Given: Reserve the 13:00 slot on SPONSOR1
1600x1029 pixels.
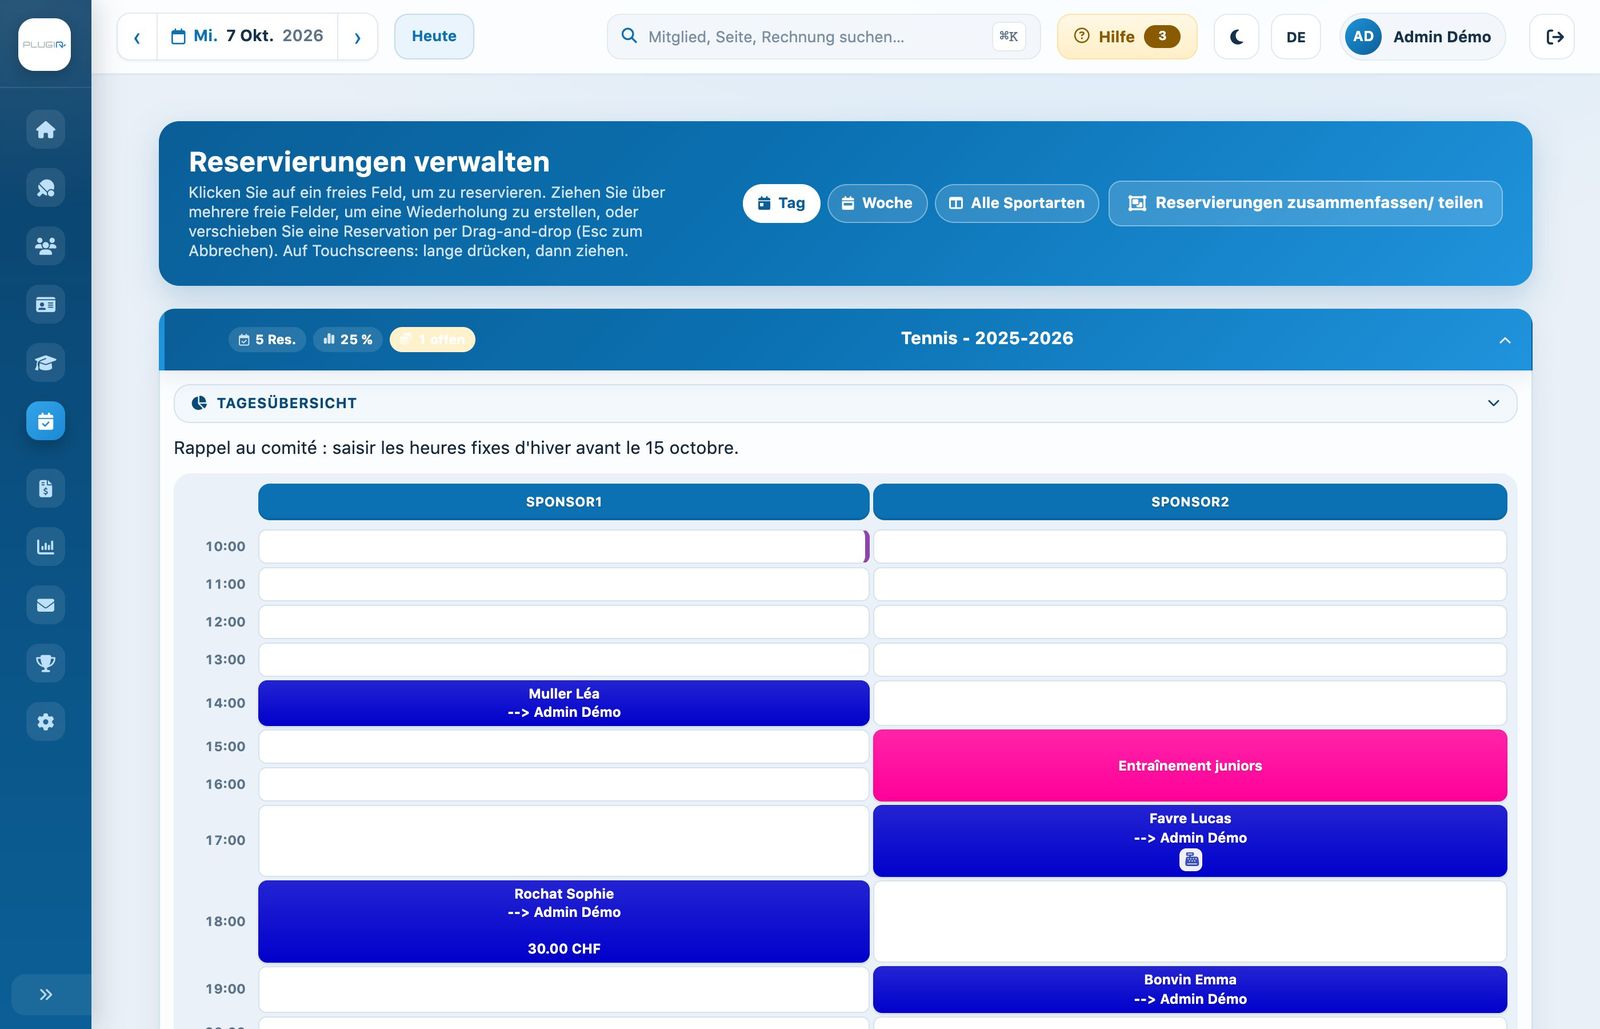Looking at the screenshot, I should tap(564, 660).
